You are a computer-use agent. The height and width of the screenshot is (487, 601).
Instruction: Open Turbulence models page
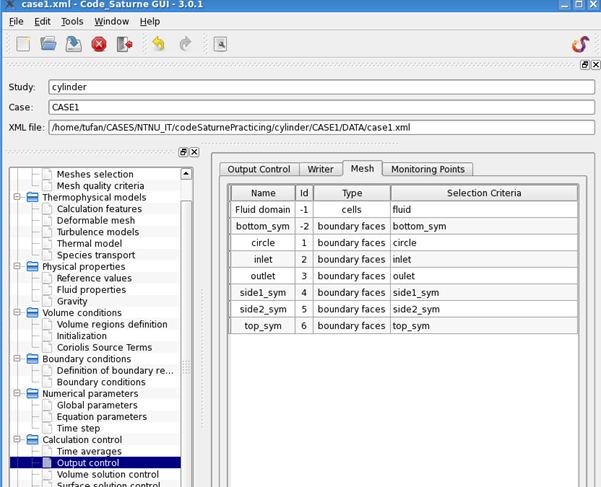click(98, 232)
